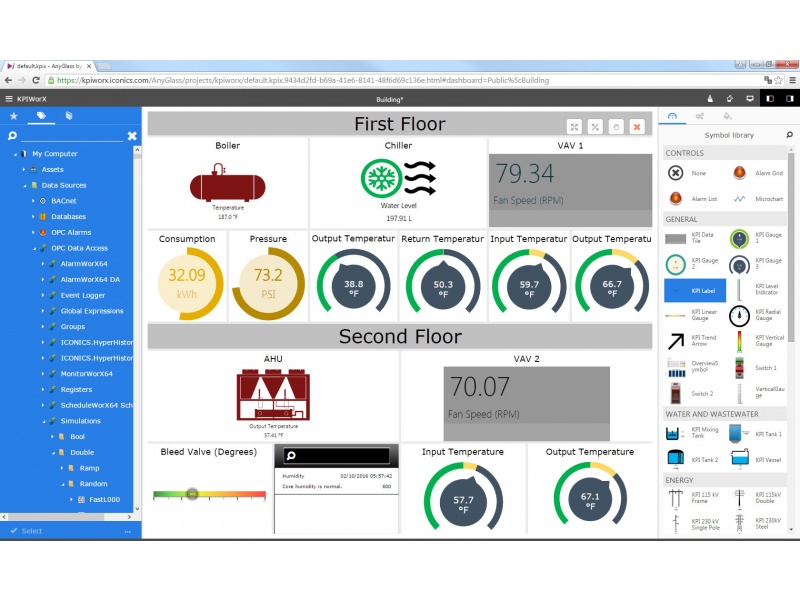Click the browser back arrow

(x=8, y=80)
